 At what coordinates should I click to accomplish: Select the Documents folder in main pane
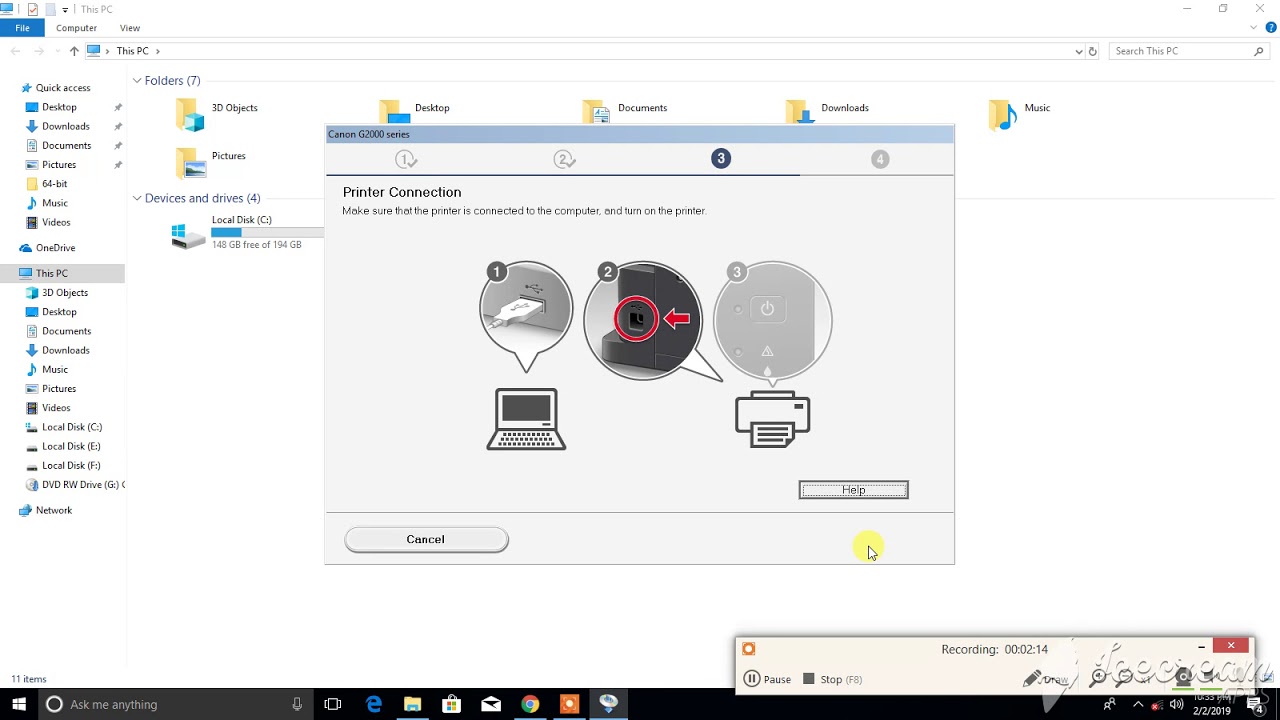point(625,113)
